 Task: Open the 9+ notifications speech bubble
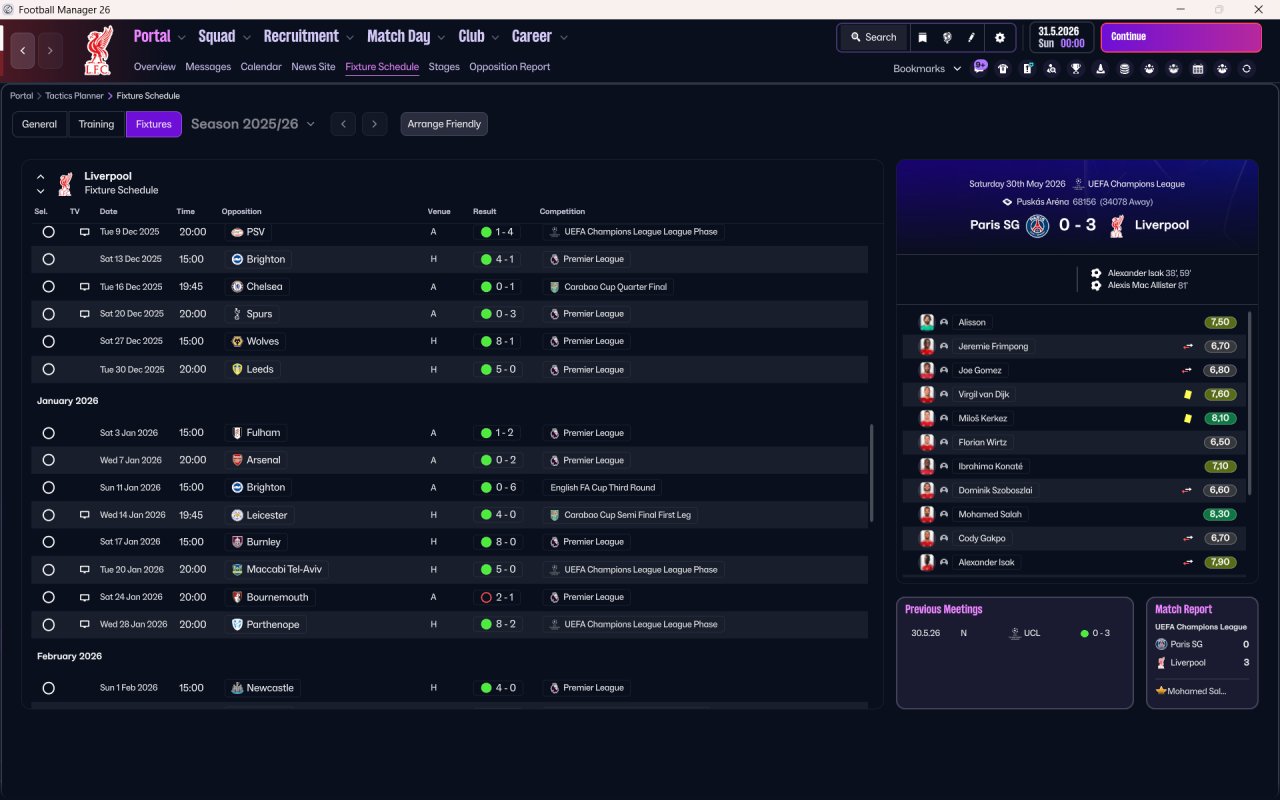point(980,66)
